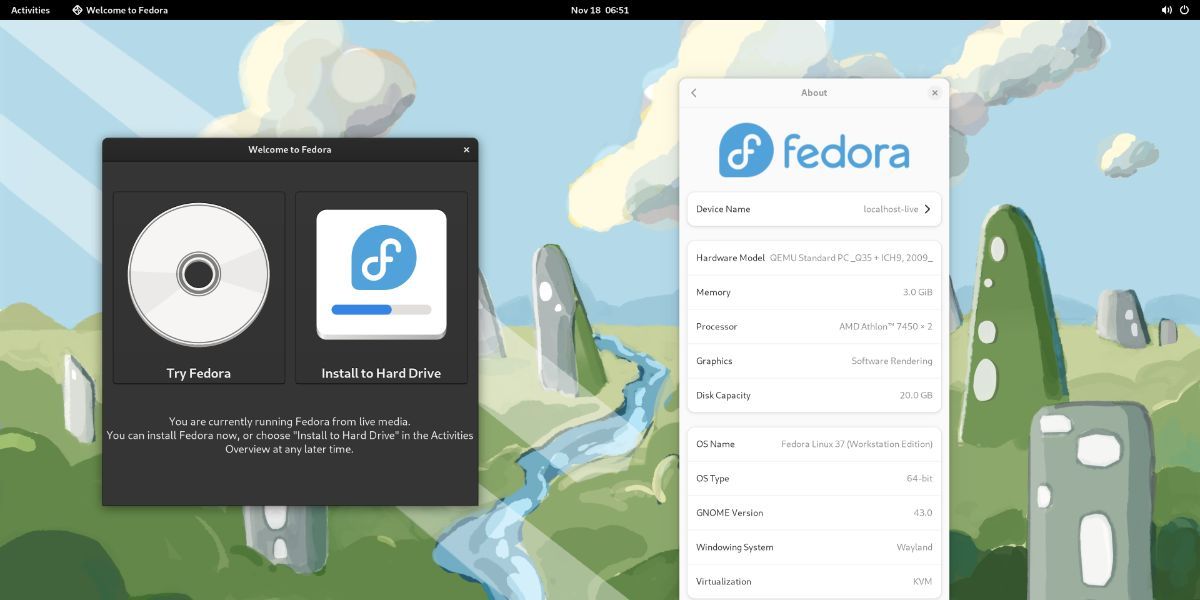Viewport: 1200px width, 600px height.
Task: Click the live media information text
Action: (290, 435)
